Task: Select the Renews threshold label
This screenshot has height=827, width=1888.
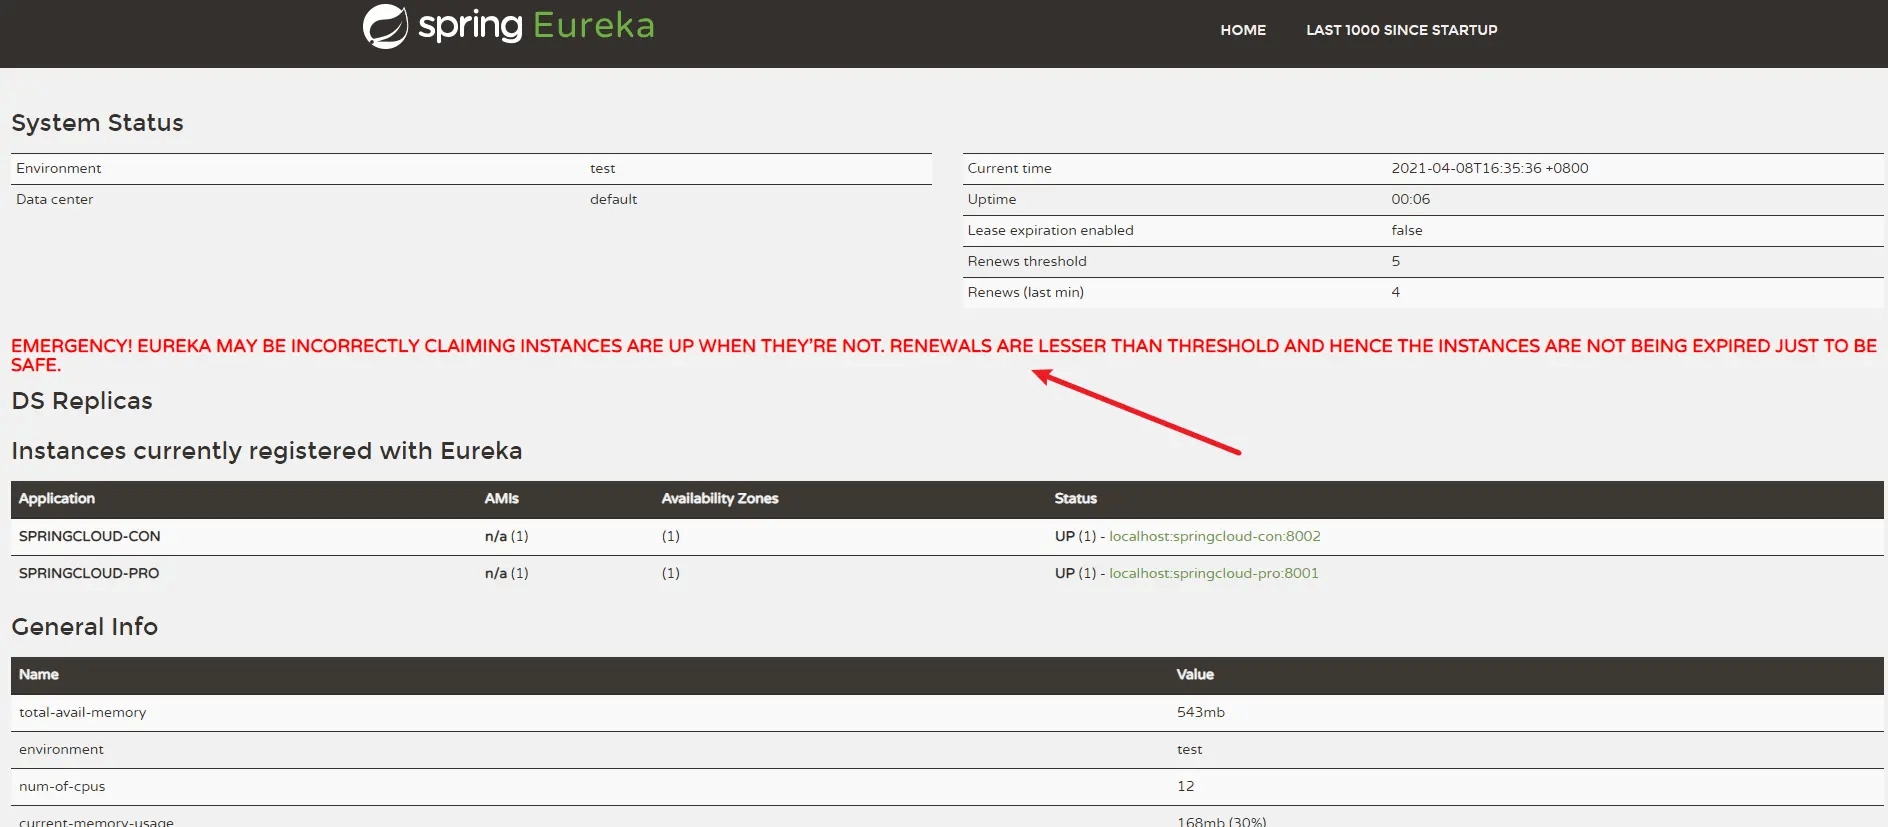Action: [1026, 261]
